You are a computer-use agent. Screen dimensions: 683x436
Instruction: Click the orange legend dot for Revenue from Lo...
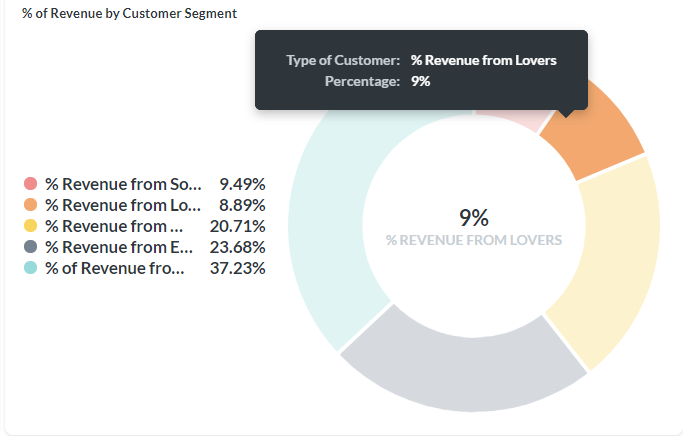click(30, 205)
